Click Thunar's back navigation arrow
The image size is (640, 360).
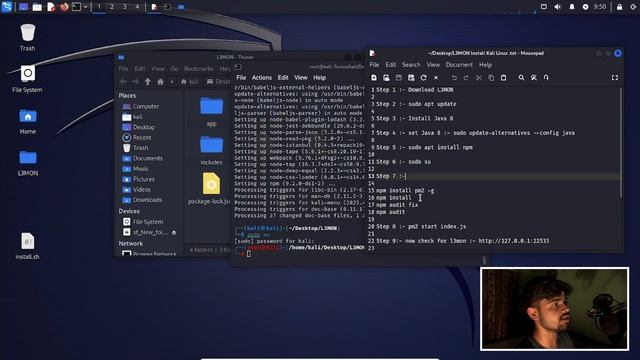pyautogui.click(x=123, y=82)
